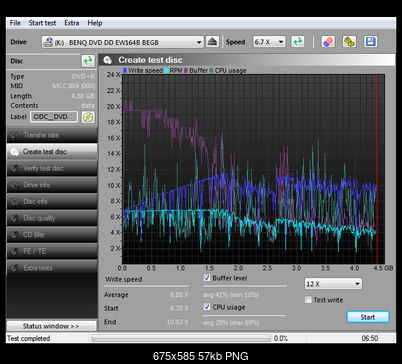This screenshot has height=364, width=402.
Task: Click the drive icon in the Drive selector
Action: 49,42
